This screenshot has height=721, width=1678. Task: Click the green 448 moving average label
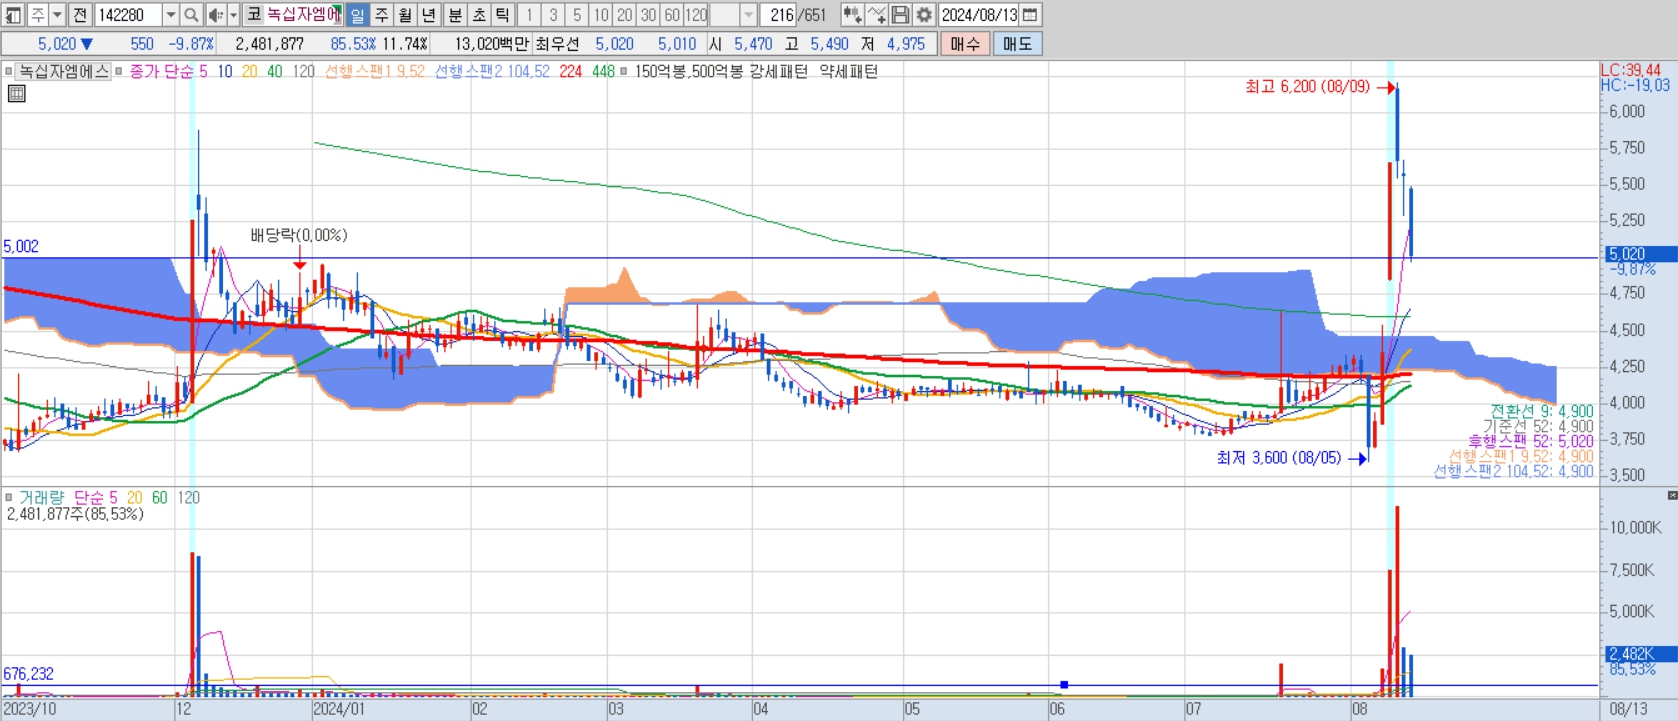[603, 71]
